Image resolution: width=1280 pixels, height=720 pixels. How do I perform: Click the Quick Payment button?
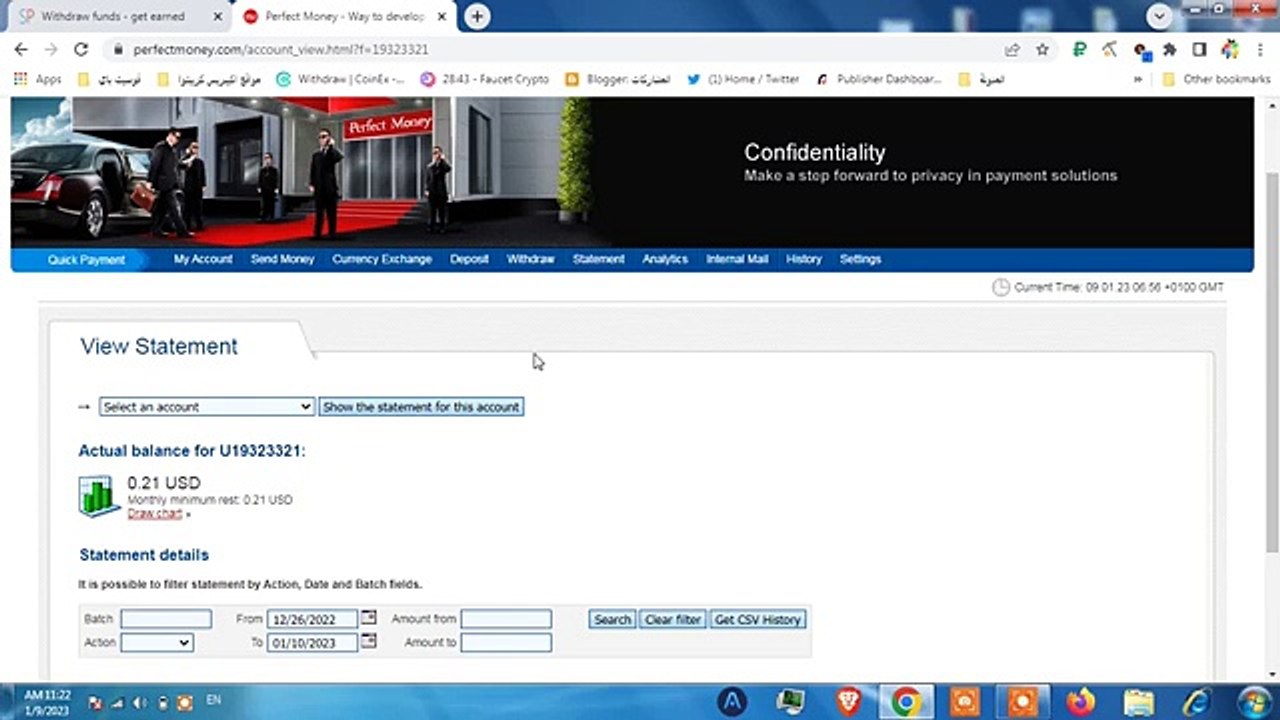tap(86, 260)
